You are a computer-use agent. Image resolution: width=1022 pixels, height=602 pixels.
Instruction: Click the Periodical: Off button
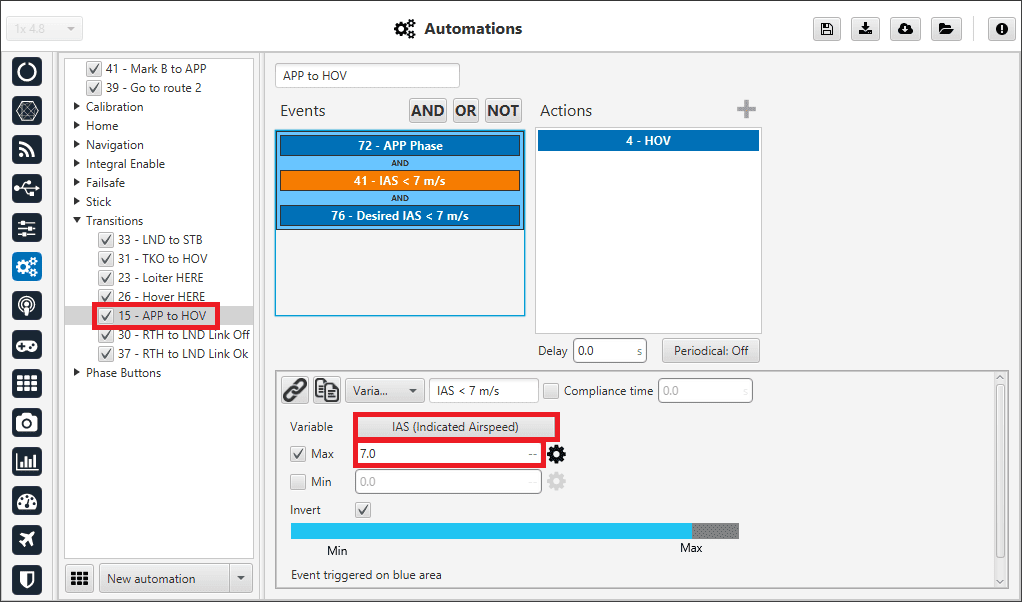[x=711, y=351]
